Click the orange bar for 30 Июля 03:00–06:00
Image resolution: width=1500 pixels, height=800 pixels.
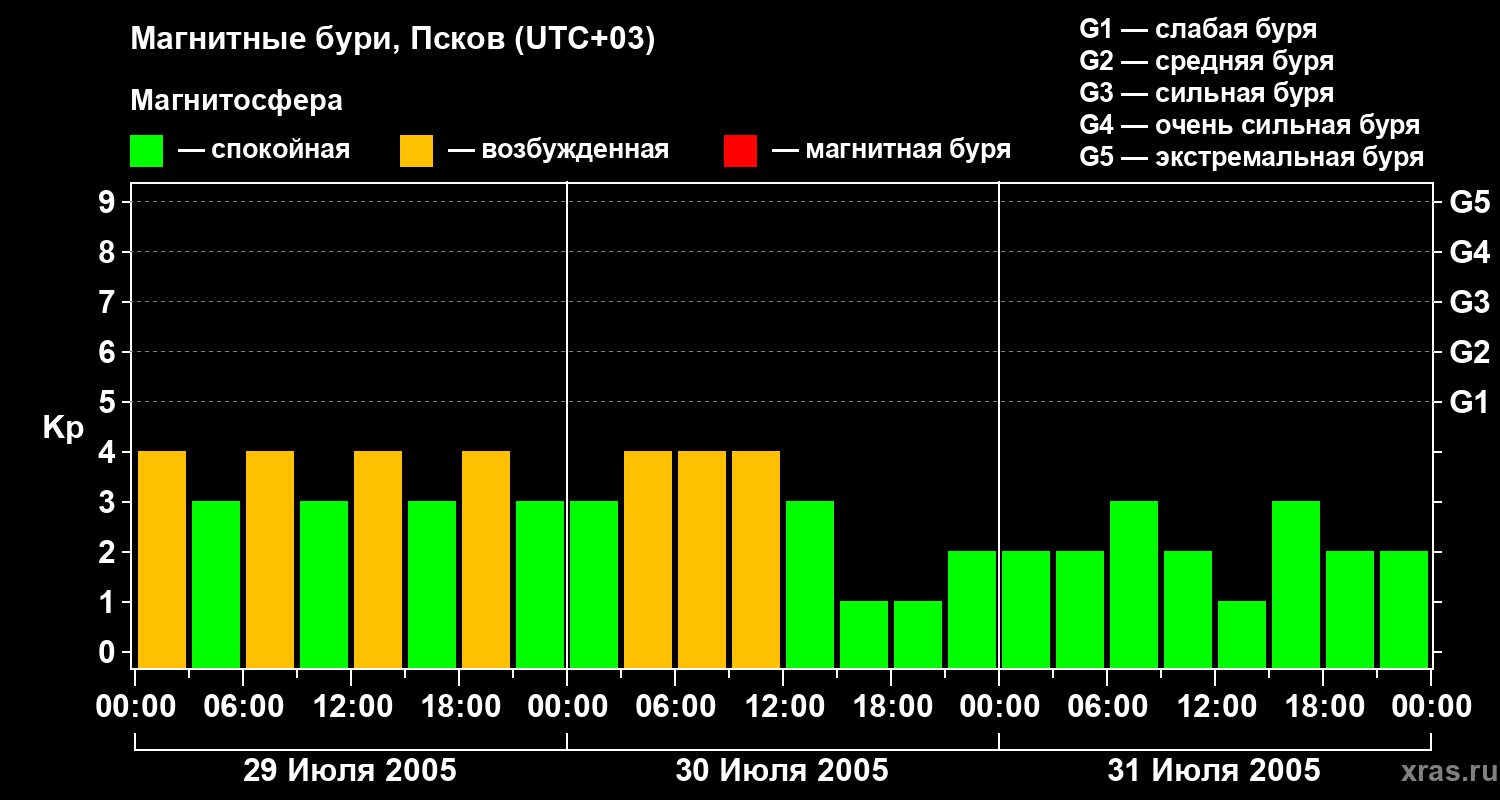coord(648,559)
